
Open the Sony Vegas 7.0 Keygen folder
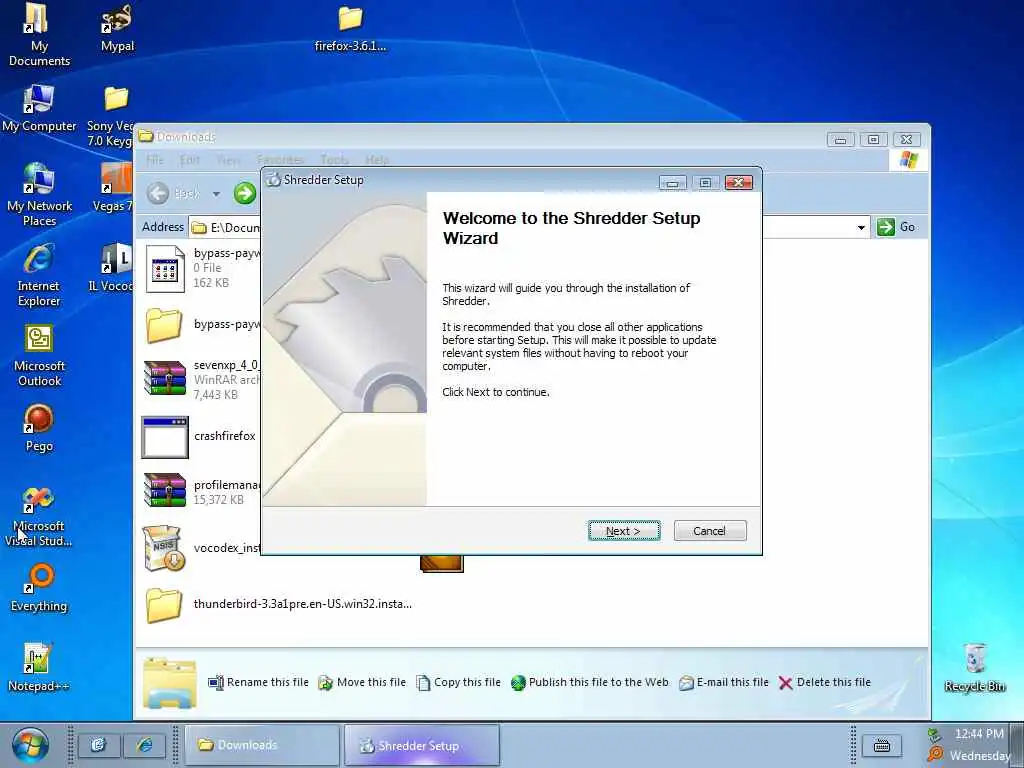point(112,116)
